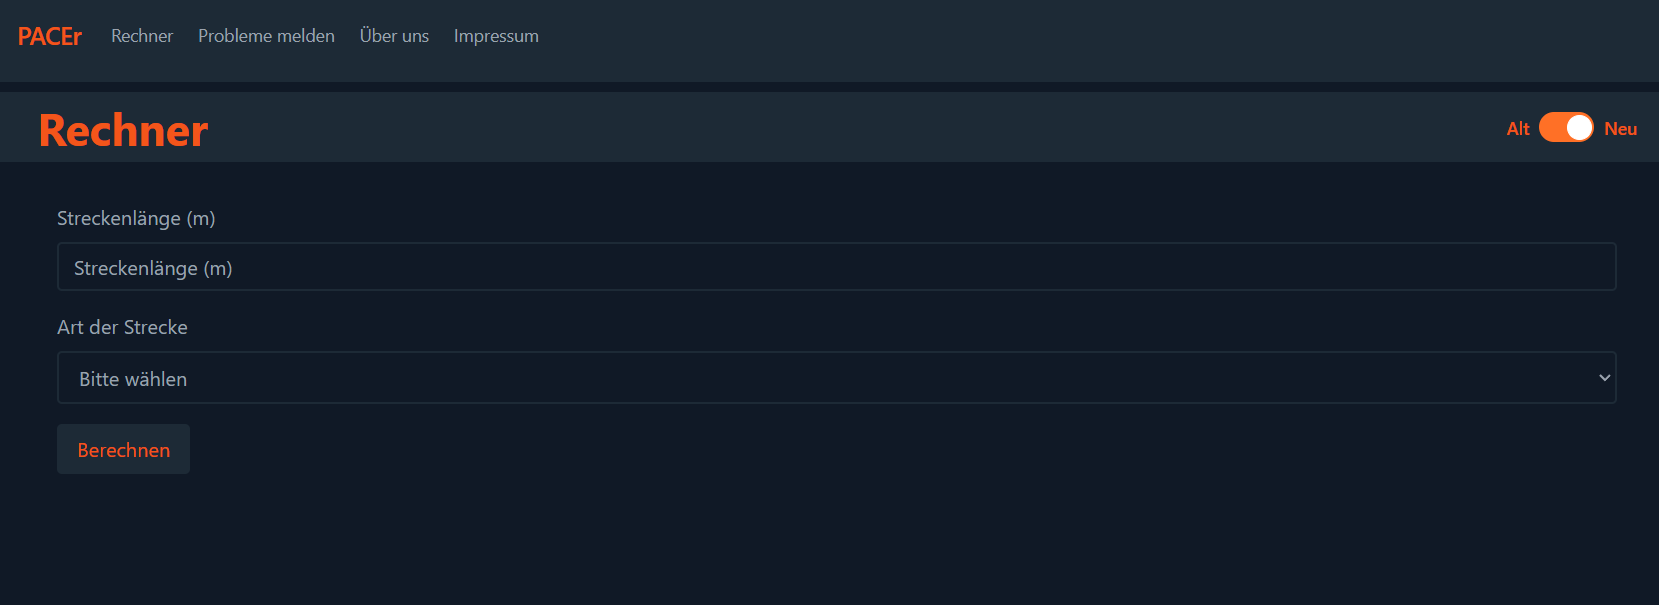Click the white knob of the switch
Image resolution: width=1659 pixels, height=605 pixels.
coord(1579,128)
